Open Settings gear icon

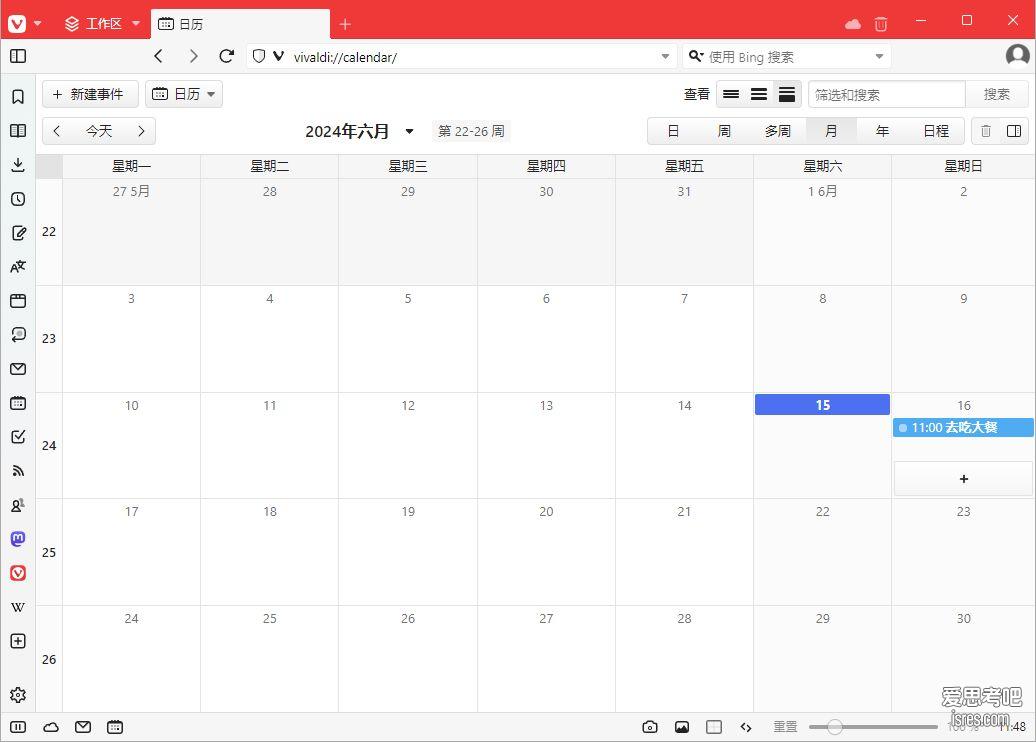click(x=18, y=695)
